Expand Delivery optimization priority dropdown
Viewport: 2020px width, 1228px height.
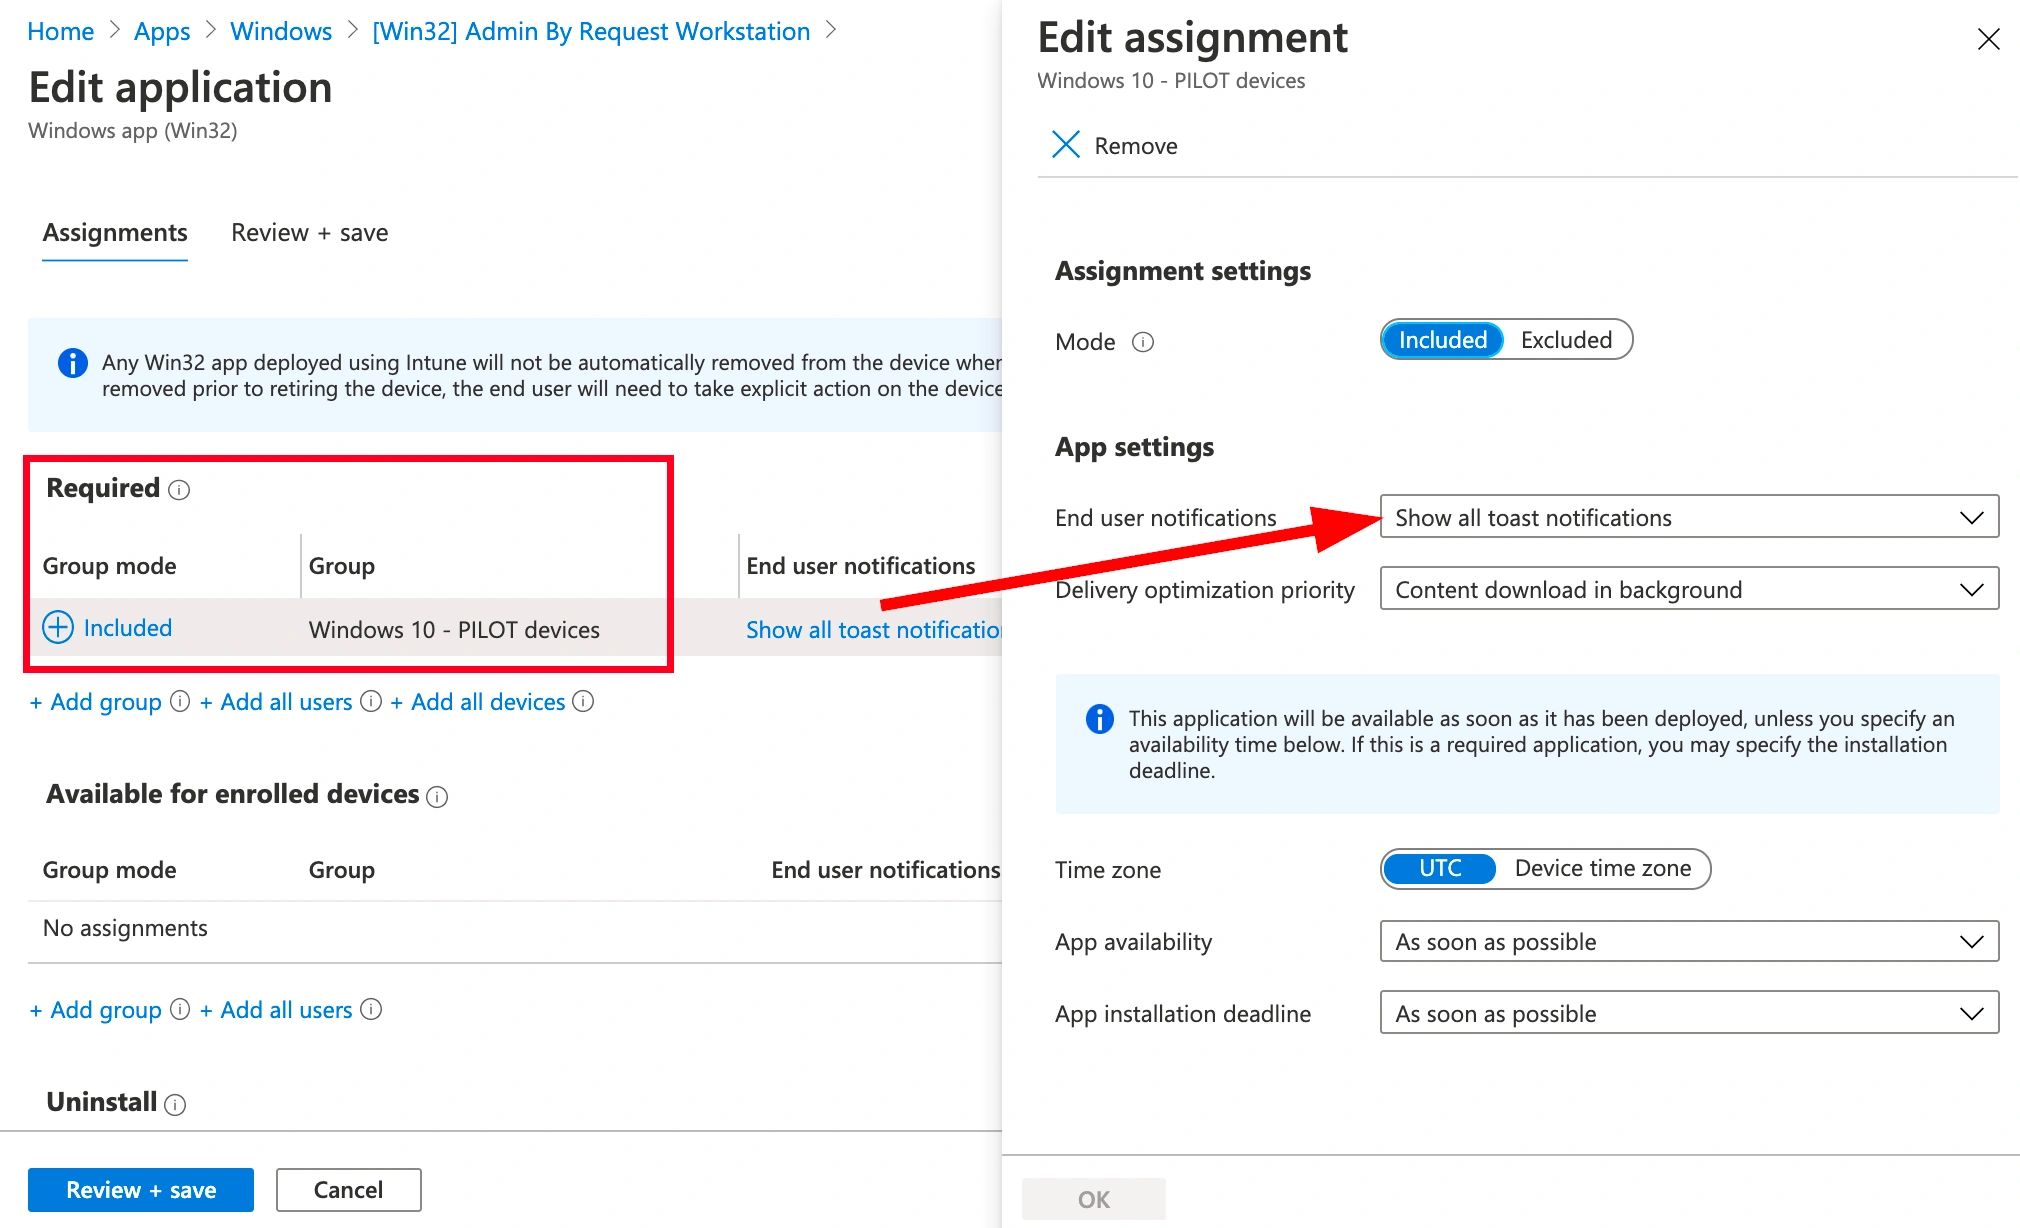(x=1688, y=589)
